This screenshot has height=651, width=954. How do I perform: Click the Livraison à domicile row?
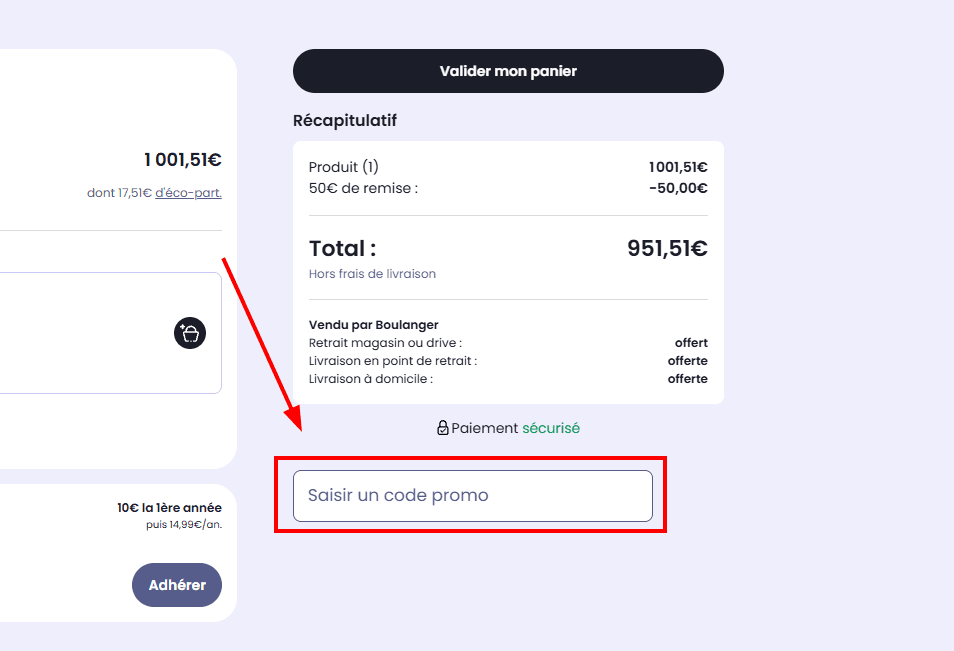(x=371, y=379)
